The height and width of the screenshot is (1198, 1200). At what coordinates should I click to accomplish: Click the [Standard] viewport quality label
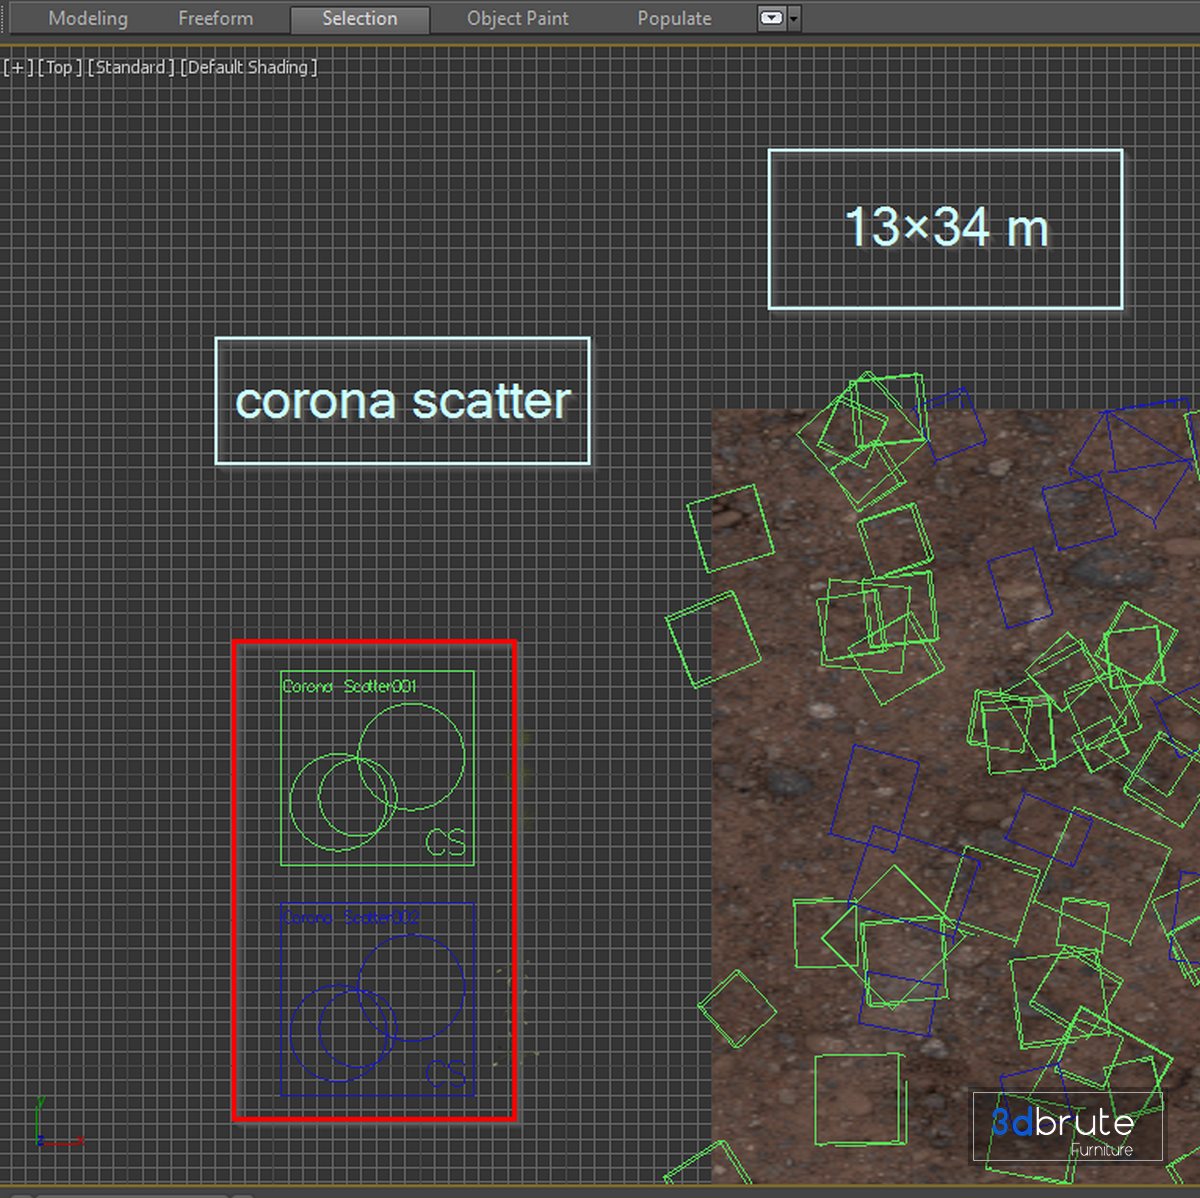tap(130, 67)
